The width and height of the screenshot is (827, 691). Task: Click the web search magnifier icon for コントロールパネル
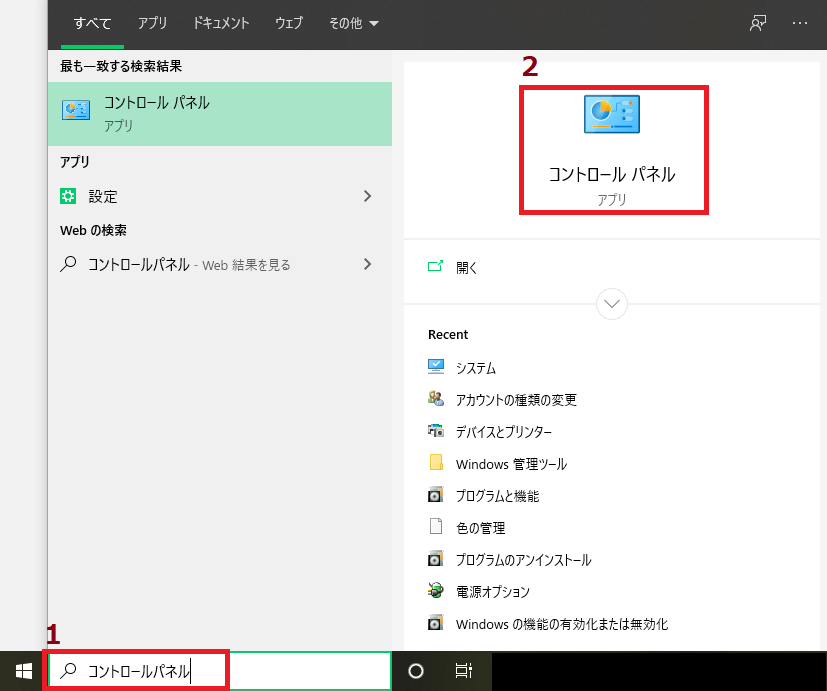[x=68, y=264]
